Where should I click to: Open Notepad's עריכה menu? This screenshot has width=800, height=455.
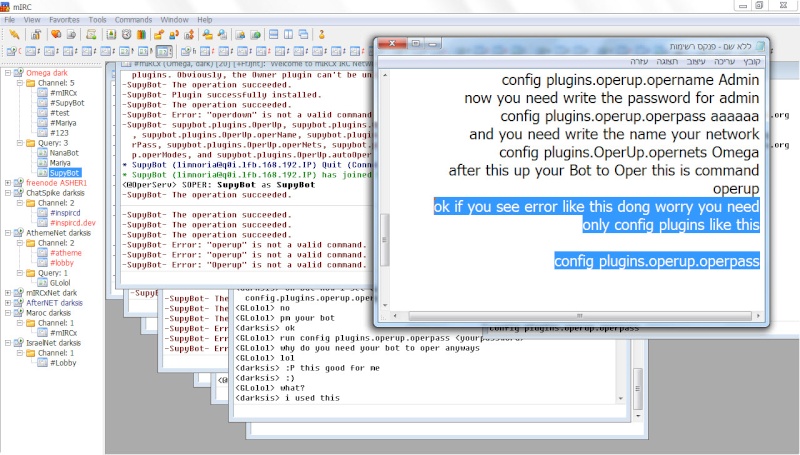(724, 61)
